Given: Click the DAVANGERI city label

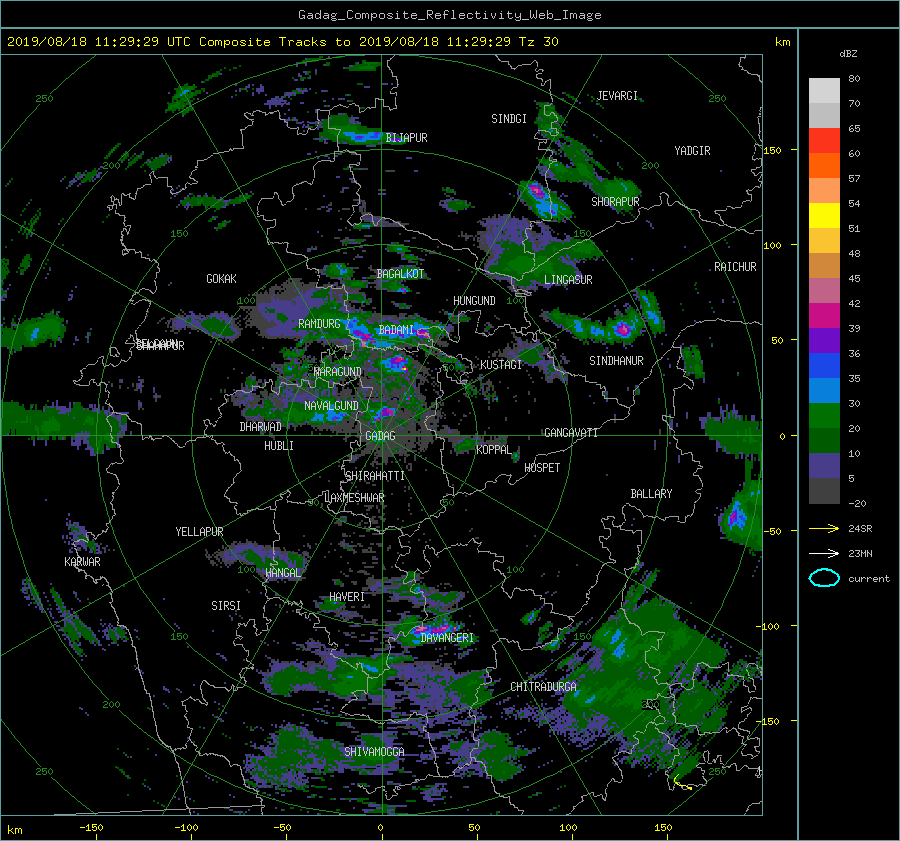Looking at the screenshot, I should click(447, 638).
